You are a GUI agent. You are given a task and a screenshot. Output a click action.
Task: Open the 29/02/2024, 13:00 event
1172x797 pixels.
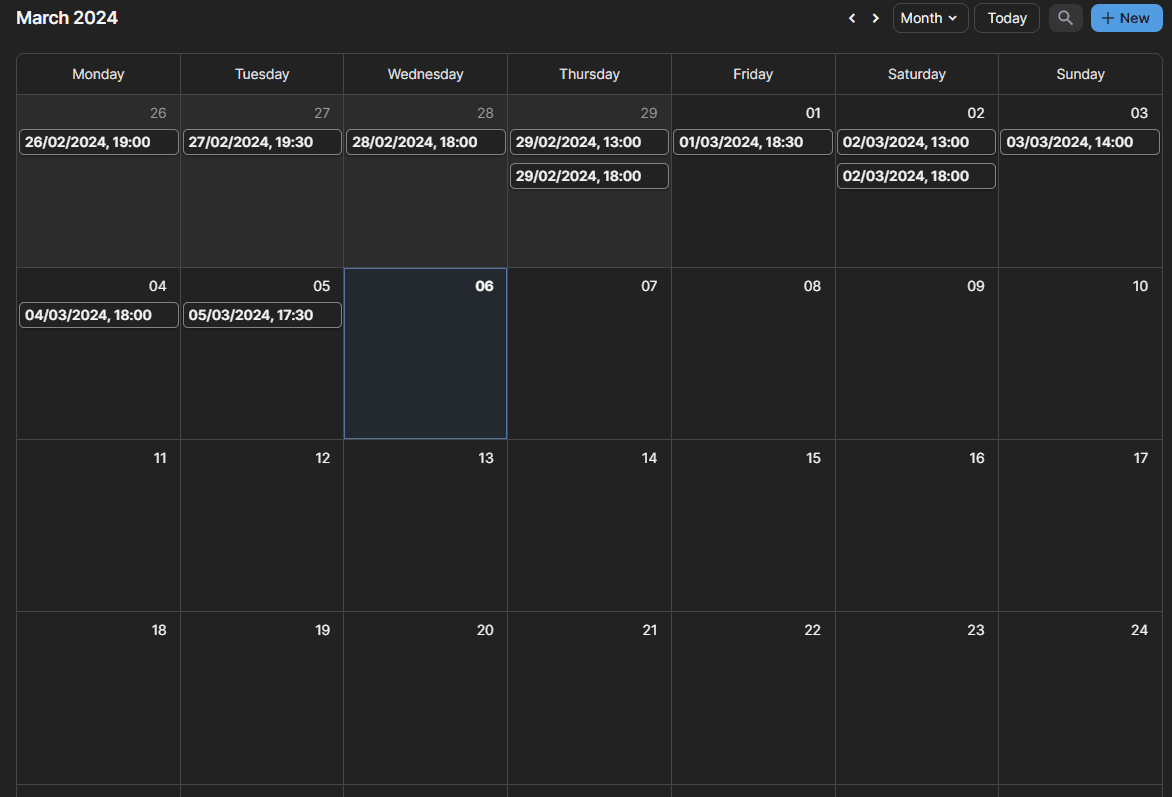pos(589,142)
